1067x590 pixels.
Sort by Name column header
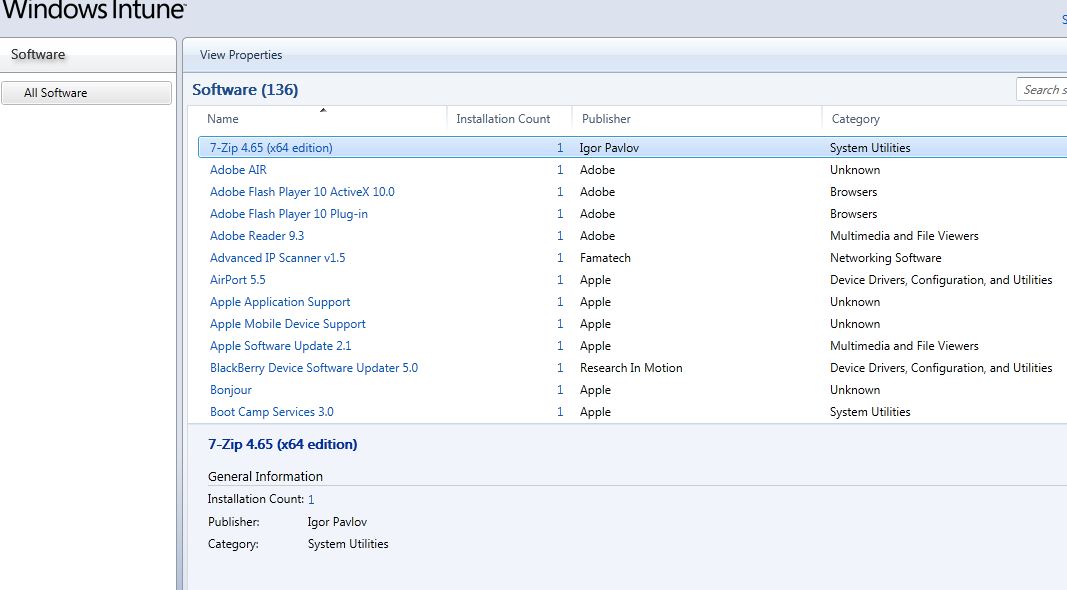coord(223,119)
